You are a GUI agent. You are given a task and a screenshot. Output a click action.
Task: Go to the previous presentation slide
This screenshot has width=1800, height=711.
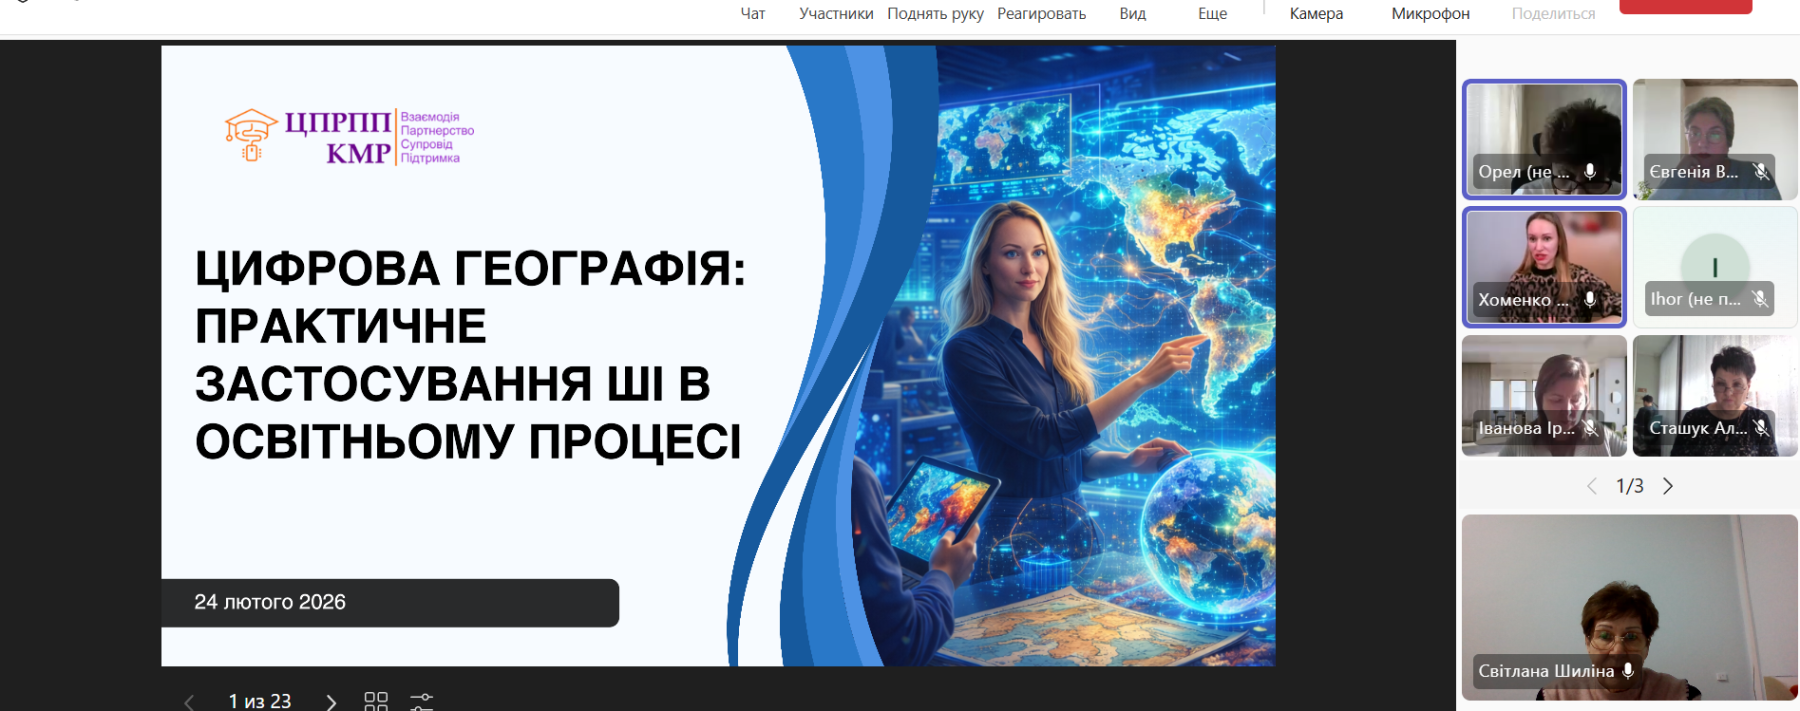pyautogui.click(x=189, y=702)
